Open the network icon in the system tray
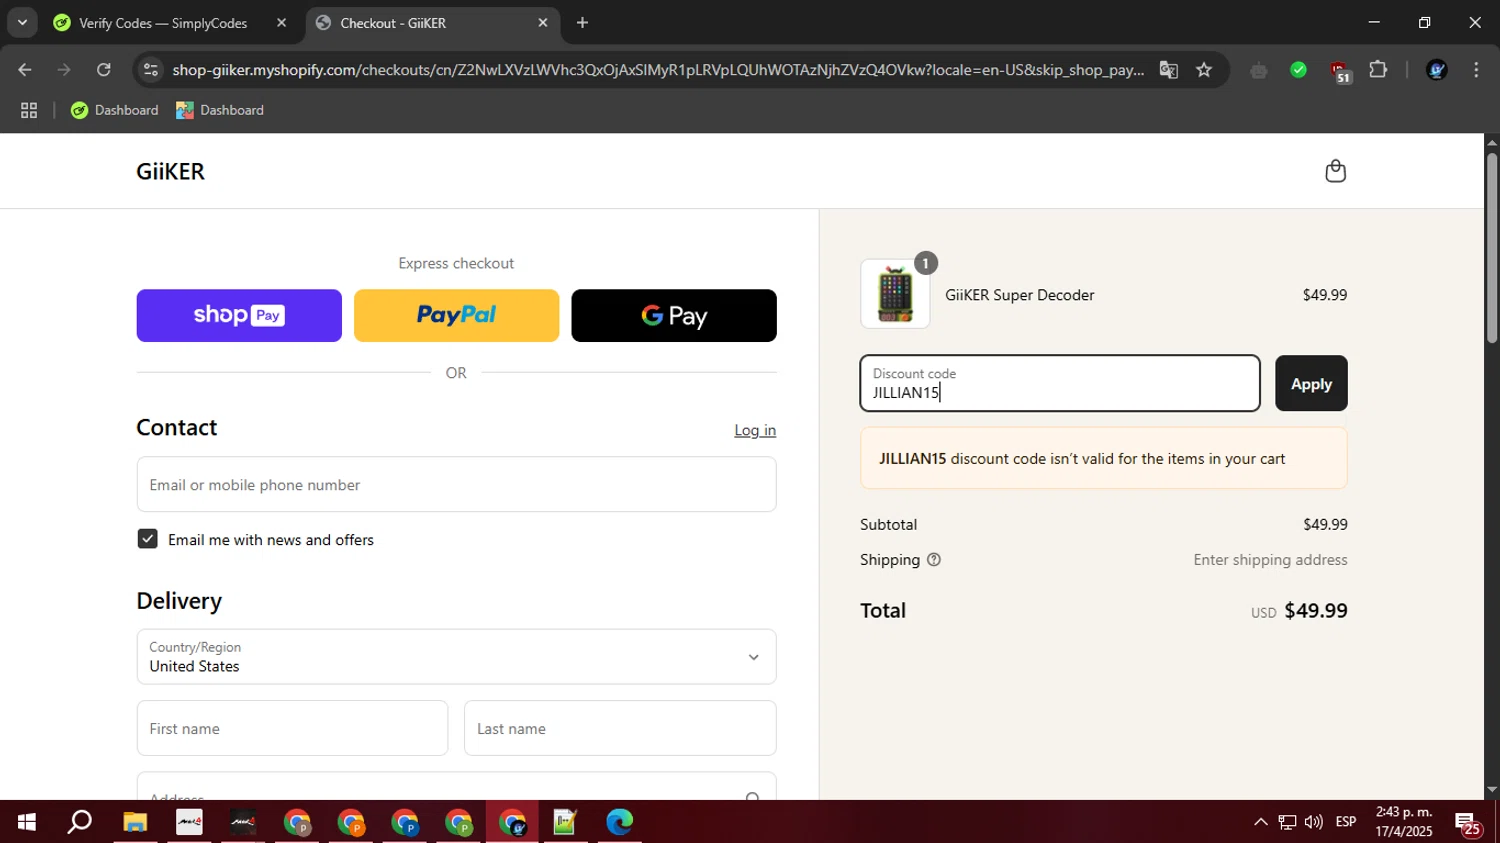 pyautogui.click(x=1287, y=822)
